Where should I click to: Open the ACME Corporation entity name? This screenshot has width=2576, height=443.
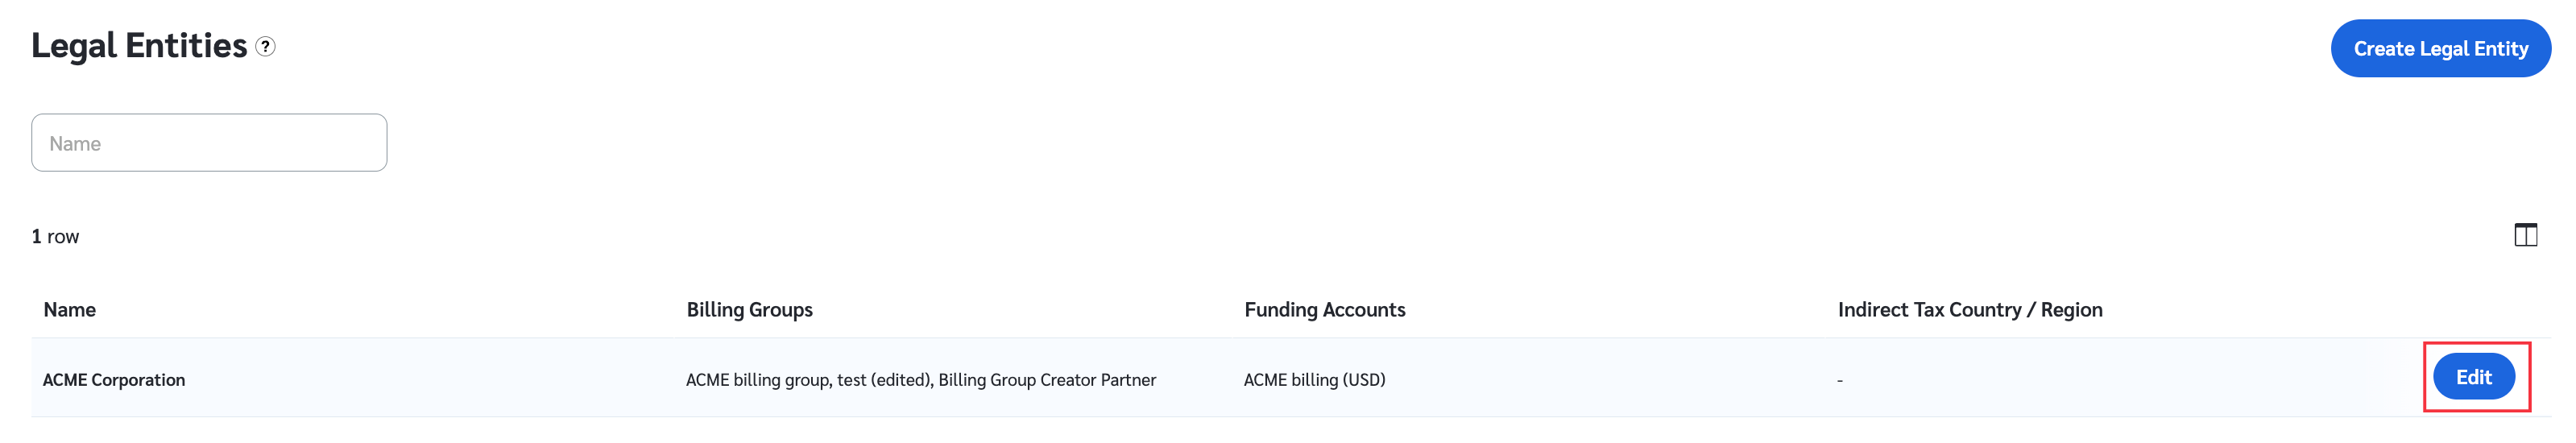coord(114,380)
